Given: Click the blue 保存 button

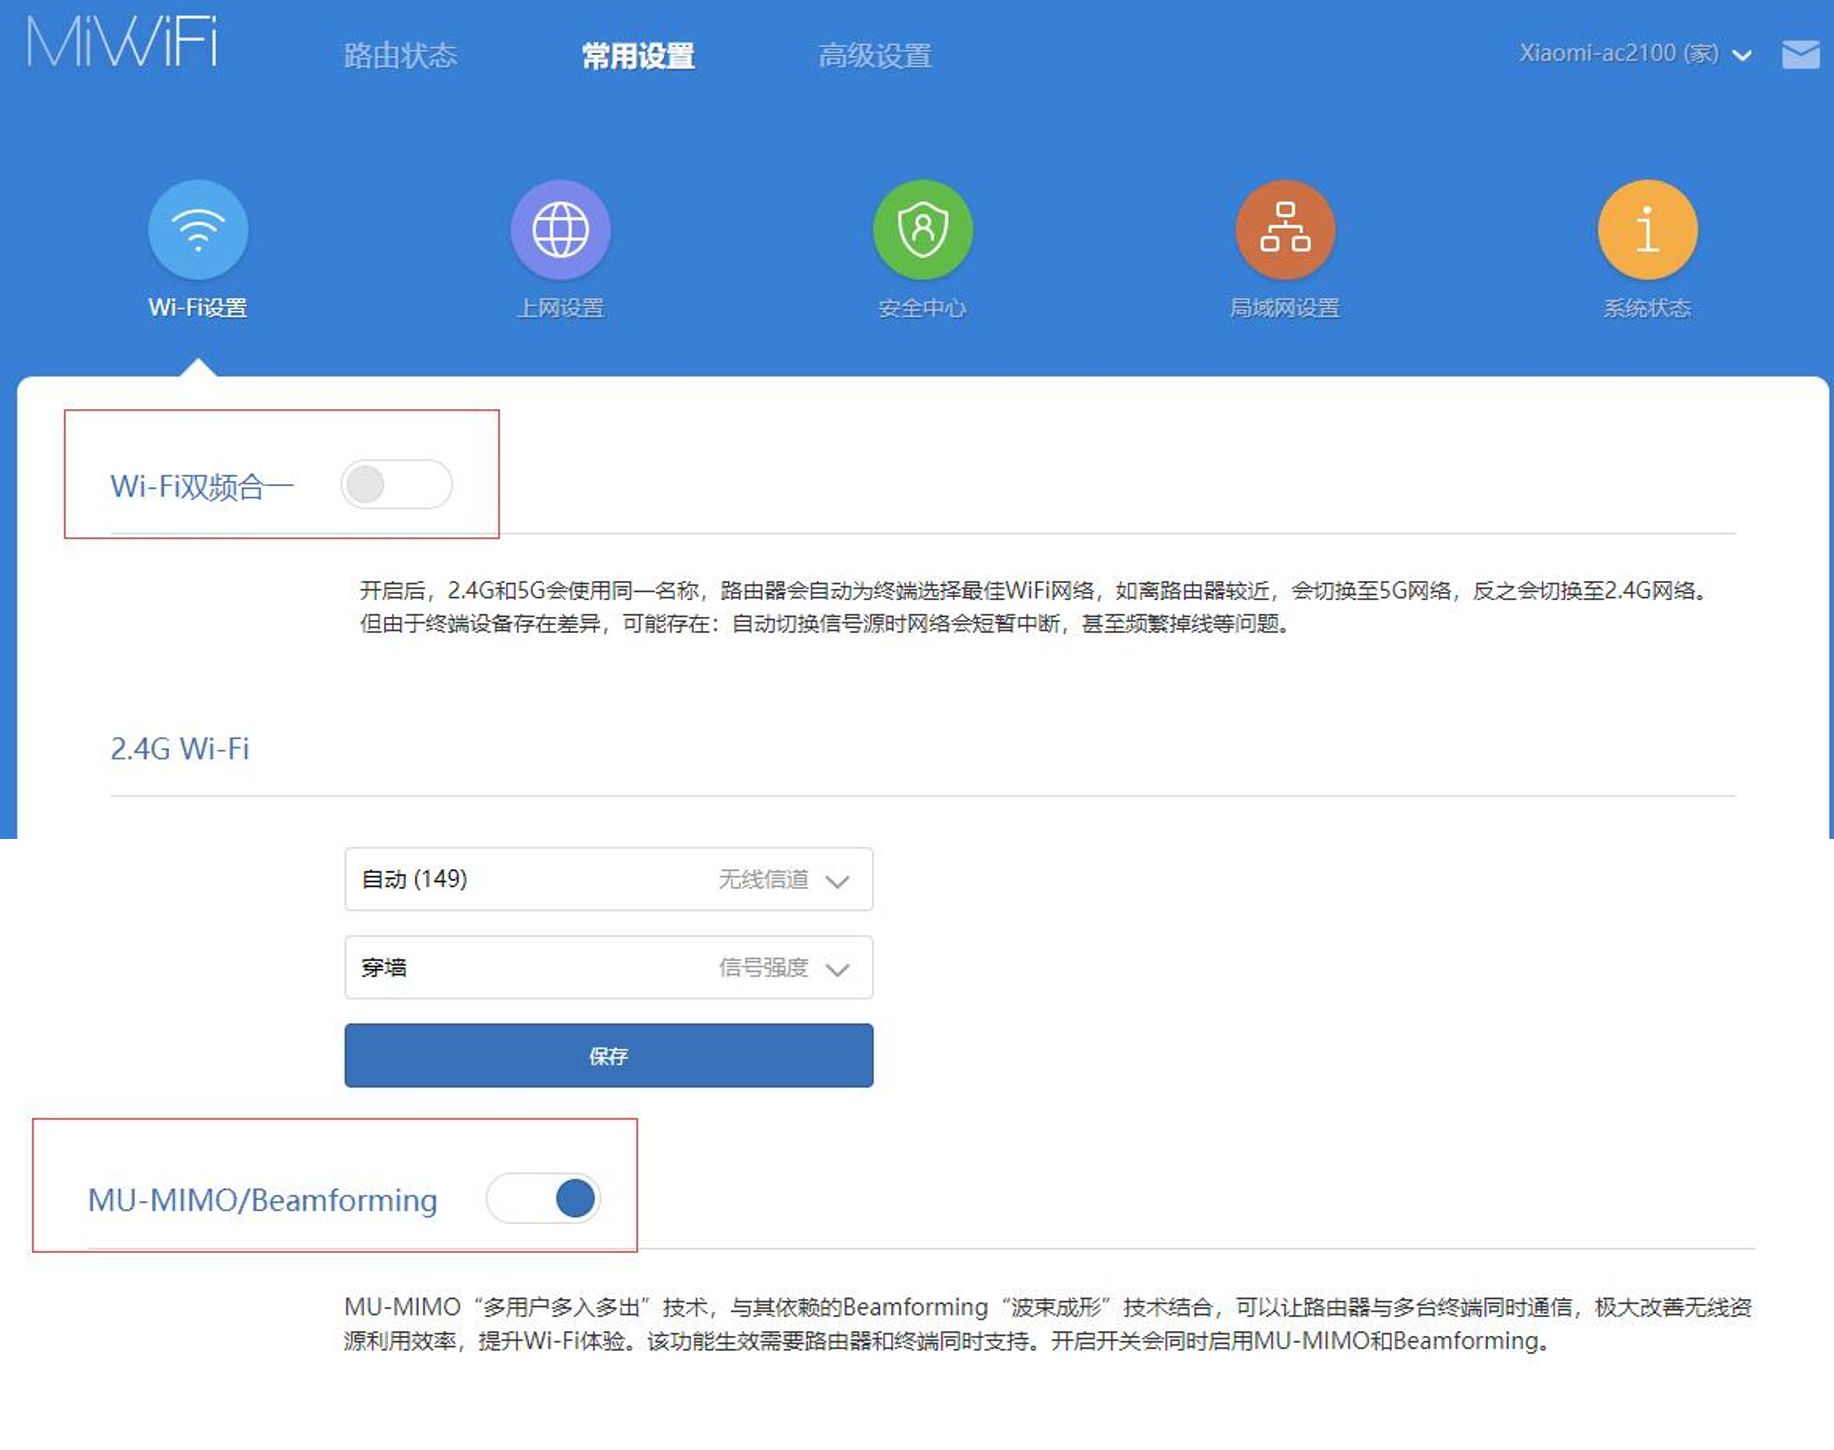Looking at the screenshot, I should coord(608,1055).
